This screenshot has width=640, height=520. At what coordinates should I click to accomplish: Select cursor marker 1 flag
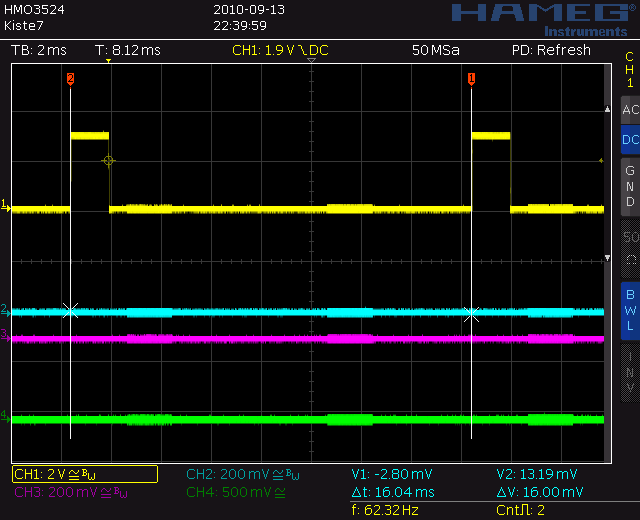click(471, 79)
